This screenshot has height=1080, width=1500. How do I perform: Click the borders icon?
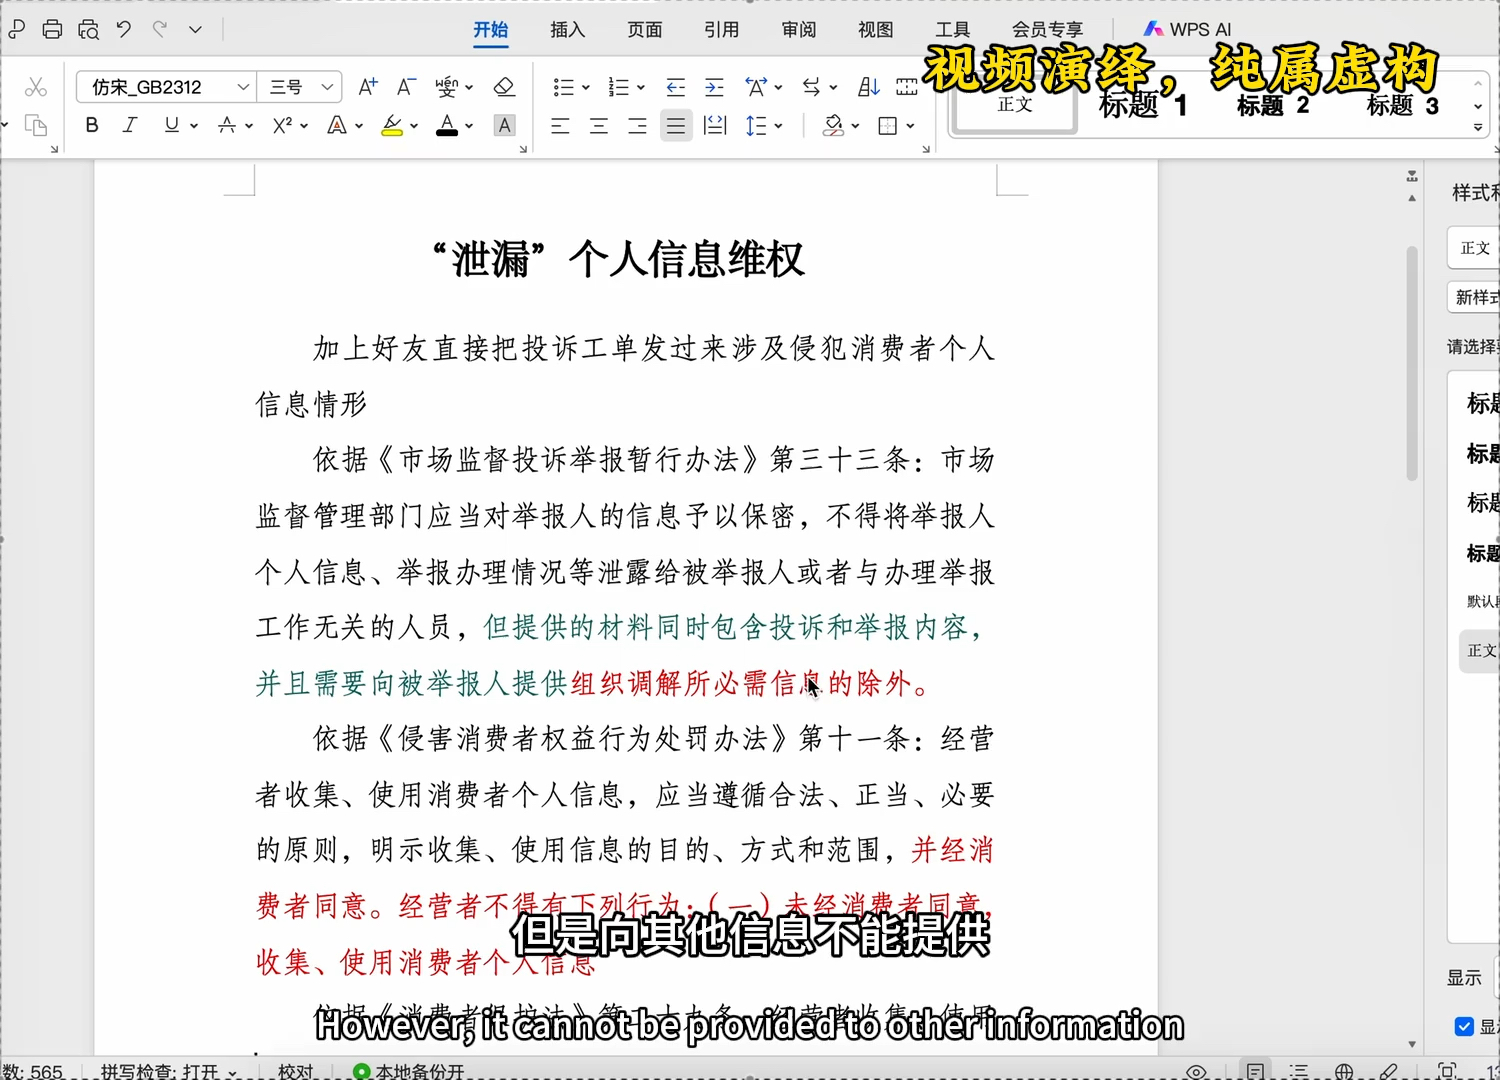coord(887,126)
